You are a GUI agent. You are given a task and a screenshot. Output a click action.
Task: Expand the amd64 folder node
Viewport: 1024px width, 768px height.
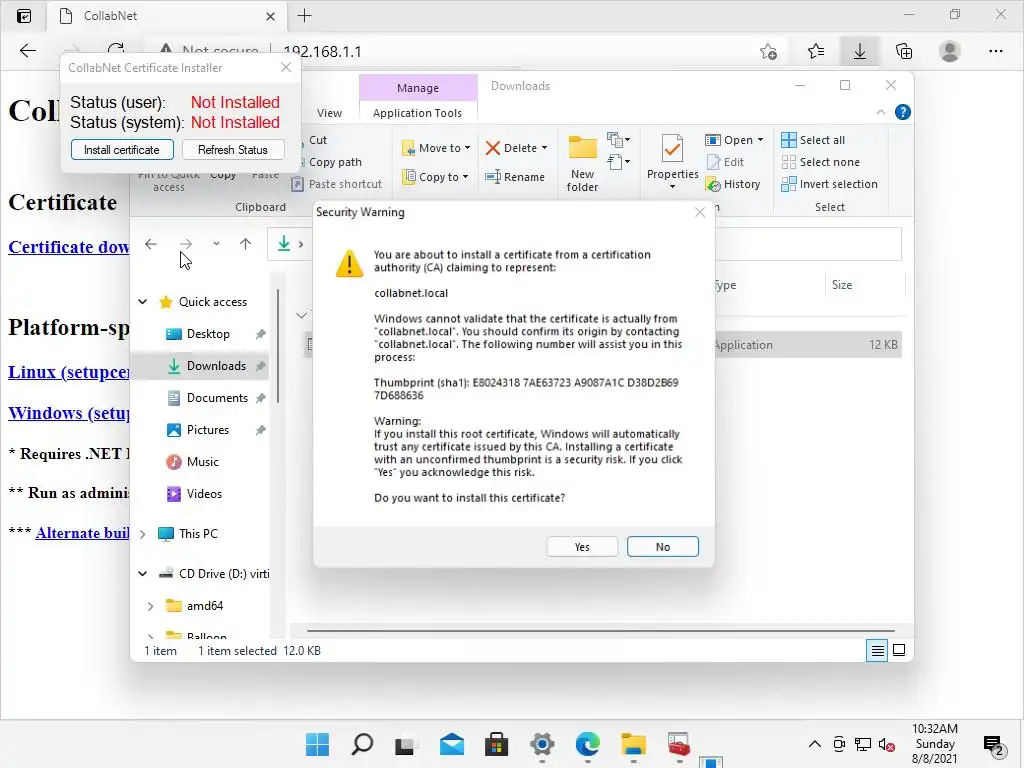pos(150,606)
